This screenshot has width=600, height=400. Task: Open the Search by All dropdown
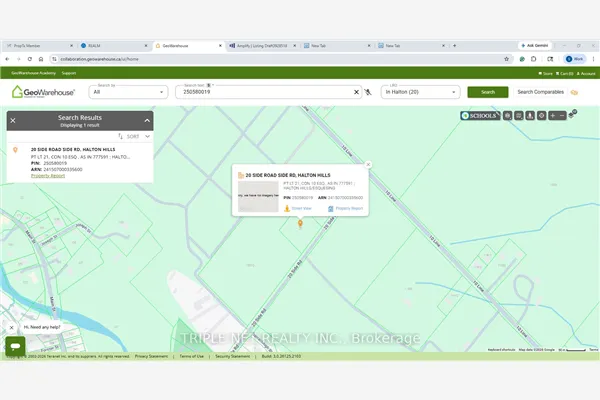pyautogui.click(x=128, y=92)
